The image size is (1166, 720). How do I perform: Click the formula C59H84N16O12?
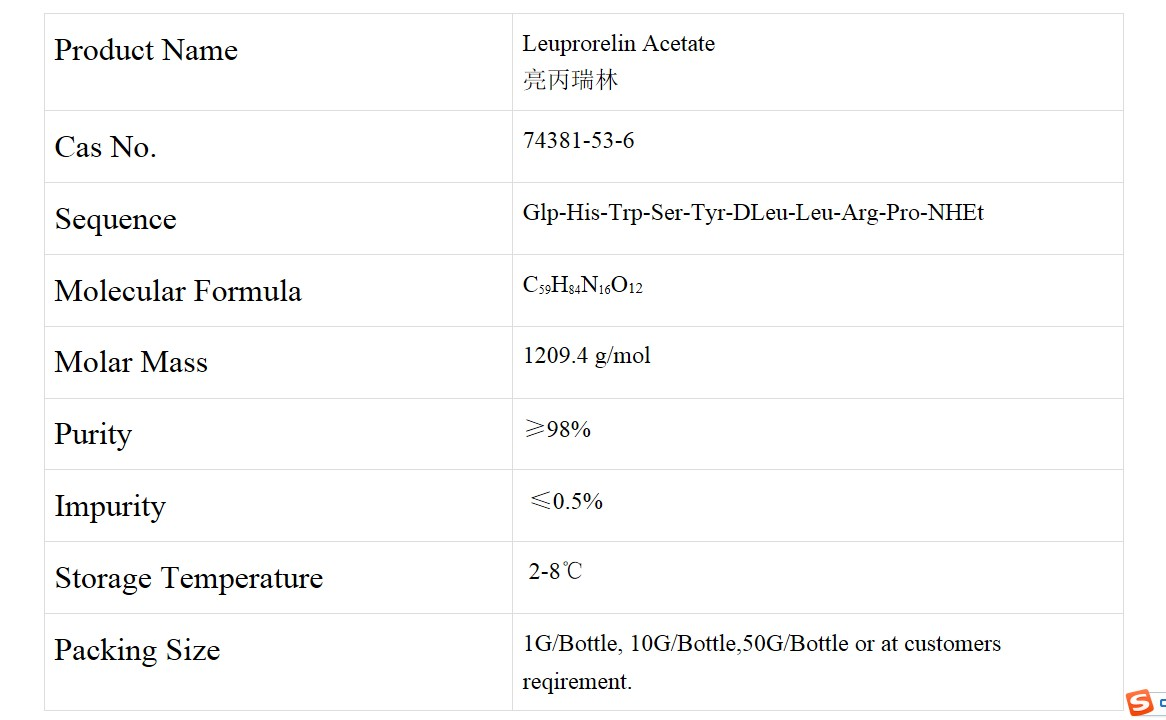[x=582, y=286]
